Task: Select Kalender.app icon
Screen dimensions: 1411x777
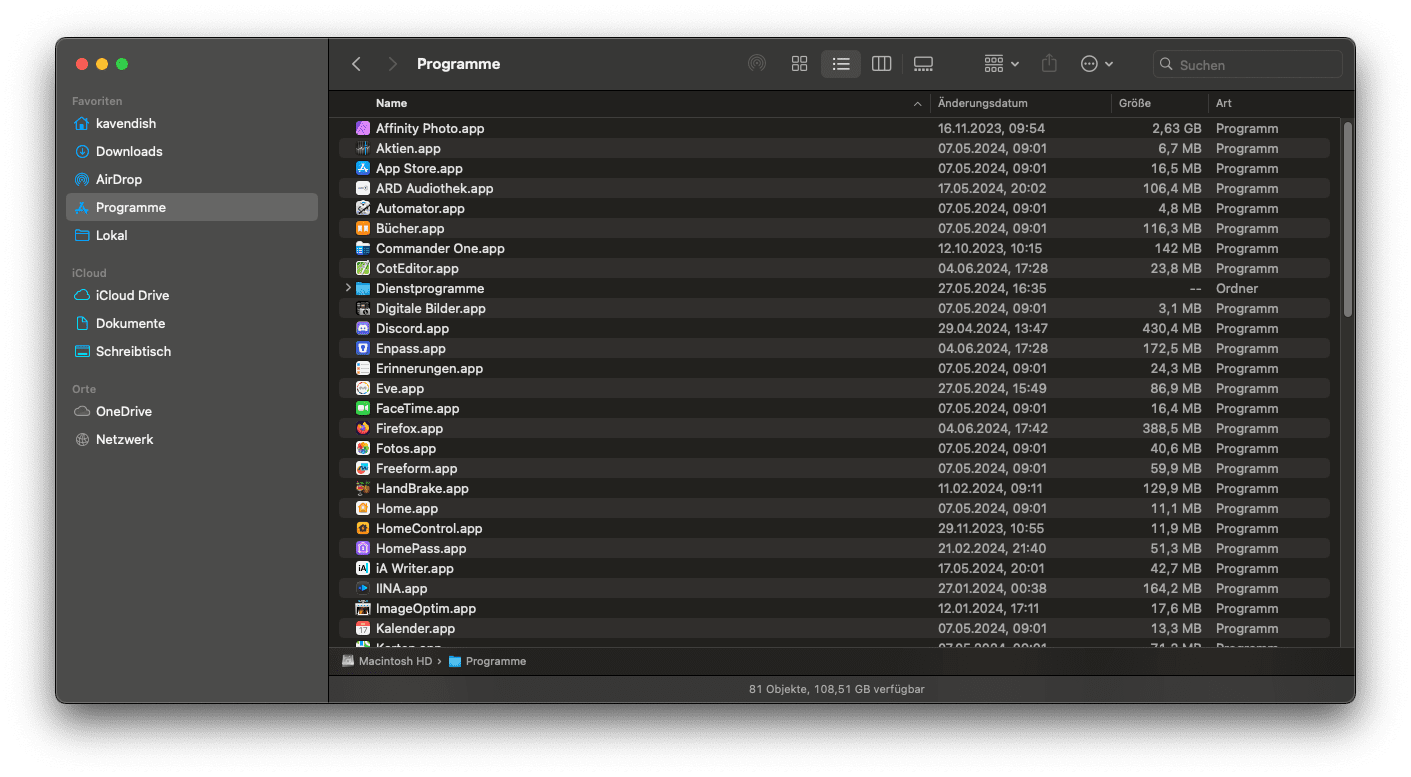Action: [x=363, y=628]
